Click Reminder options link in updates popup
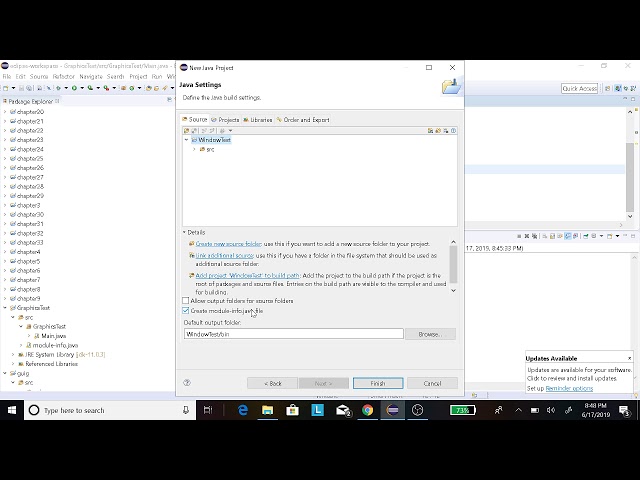Image resolution: width=640 pixels, height=480 pixels. [569, 388]
